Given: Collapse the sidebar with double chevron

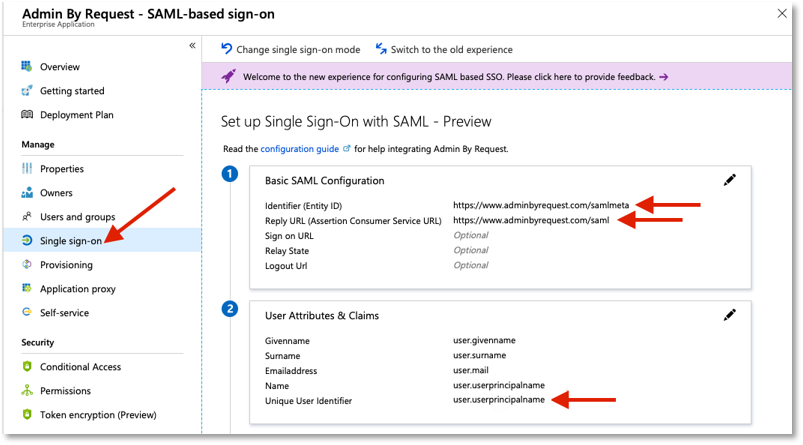Looking at the screenshot, I should pos(192,45).
